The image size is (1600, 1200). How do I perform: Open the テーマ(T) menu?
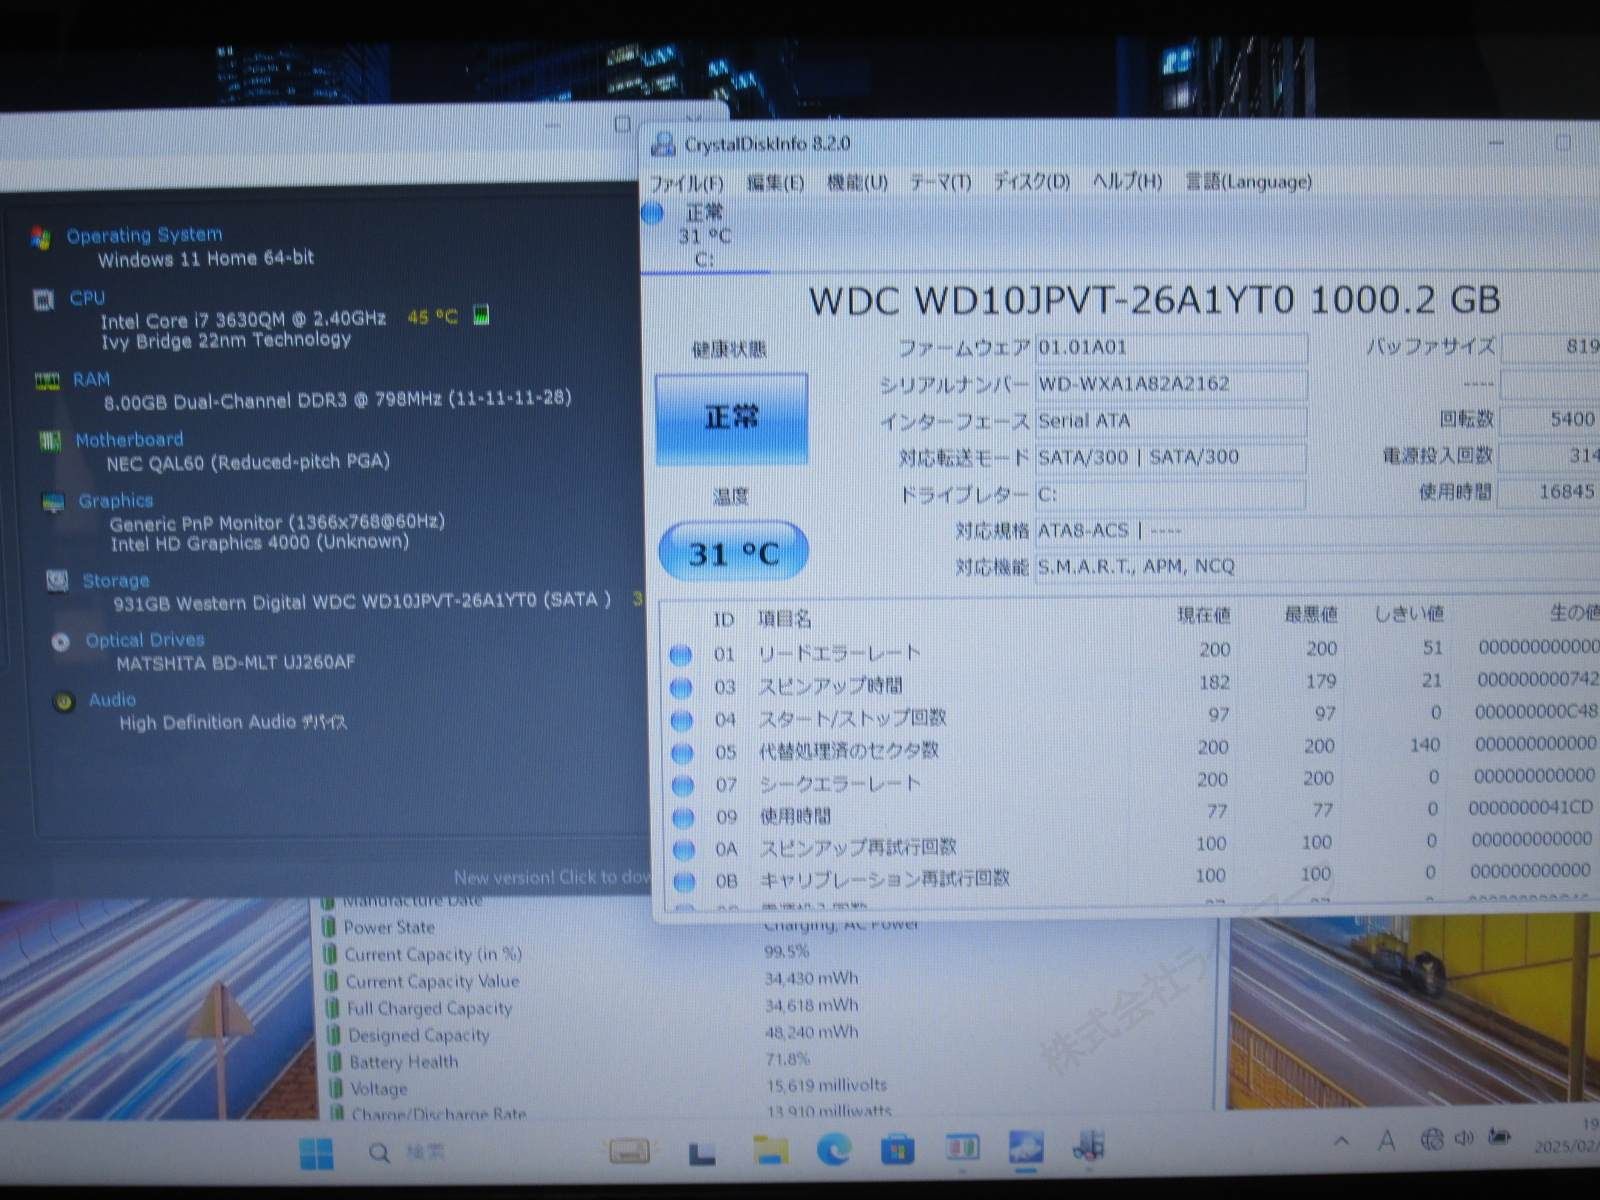click(x=940, y=182)
